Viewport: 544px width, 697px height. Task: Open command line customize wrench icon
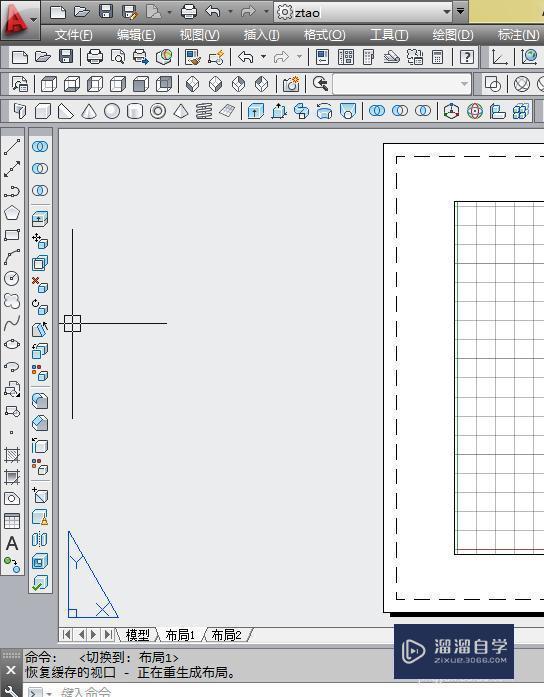click(12, 691)
